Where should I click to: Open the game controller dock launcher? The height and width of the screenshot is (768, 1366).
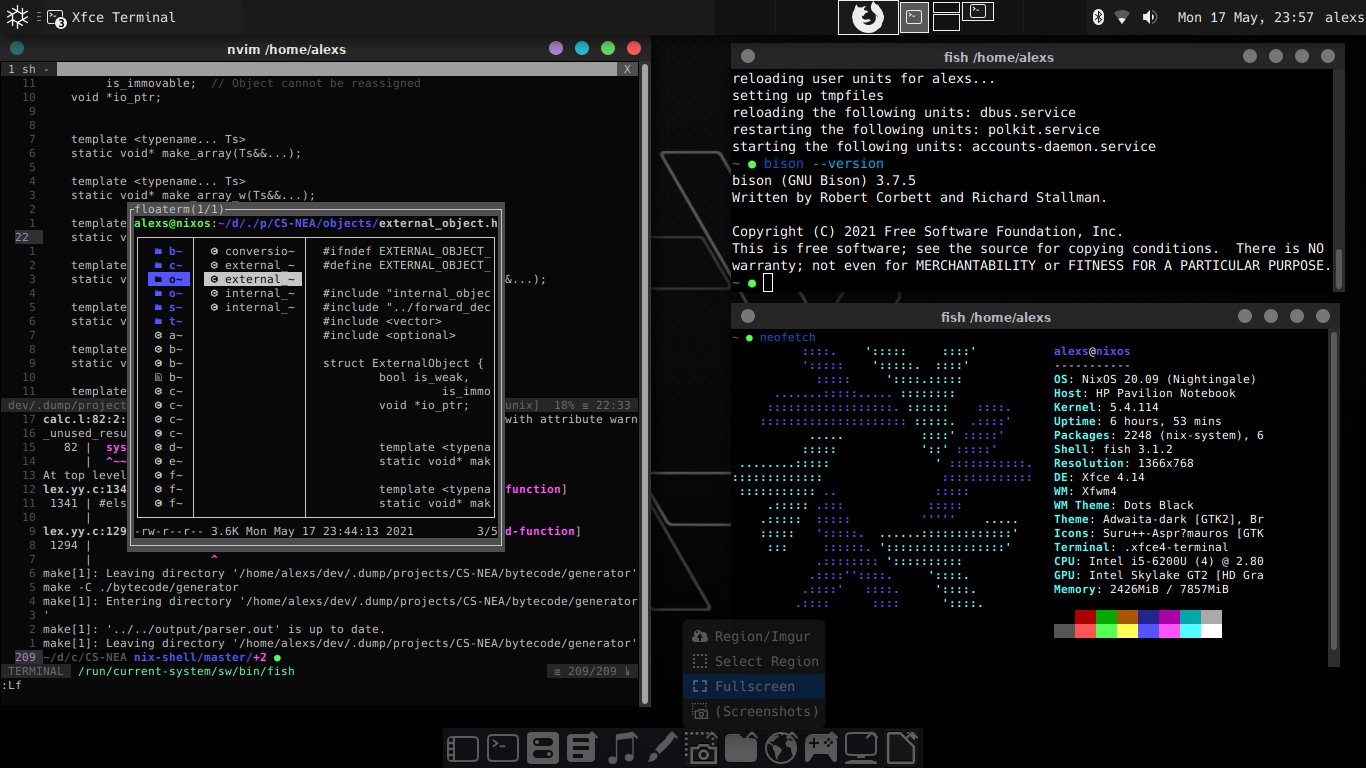(x=821, y=748)
